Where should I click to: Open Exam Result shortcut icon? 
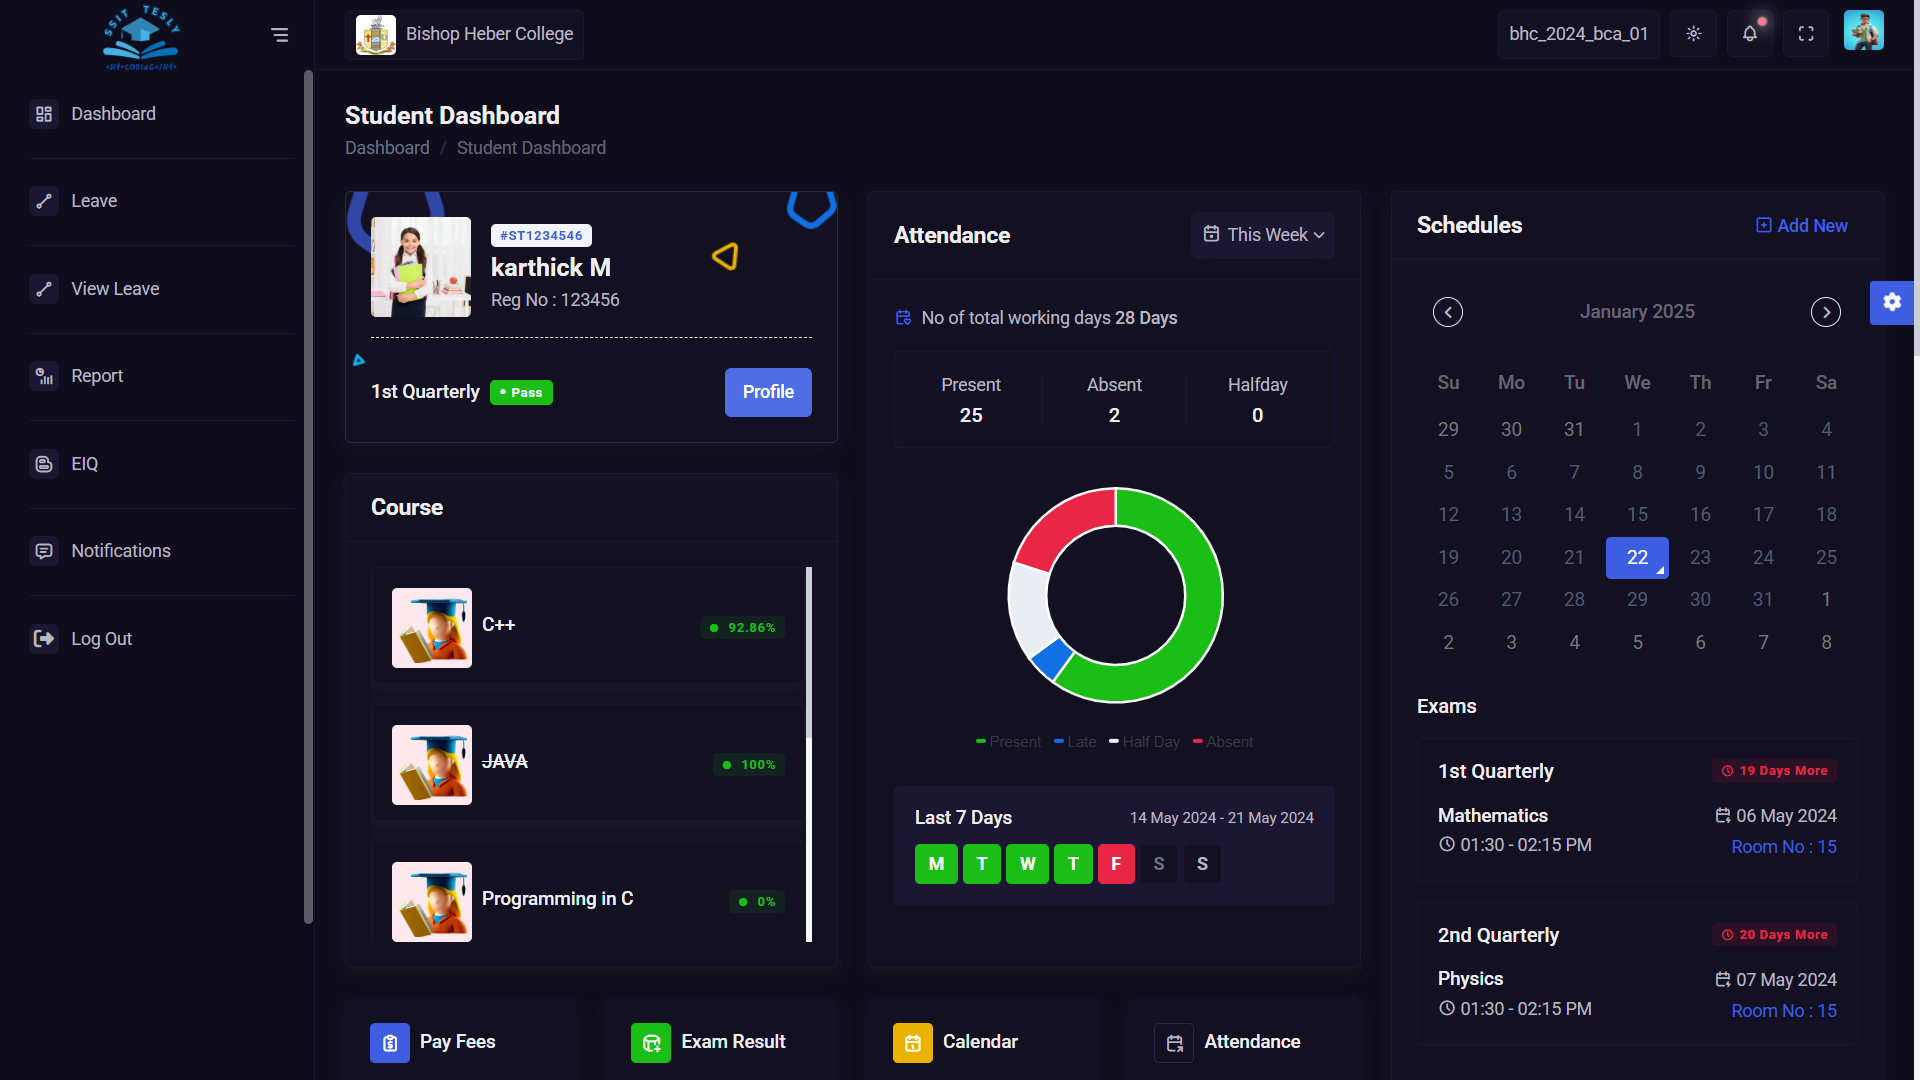[651, 1043]
